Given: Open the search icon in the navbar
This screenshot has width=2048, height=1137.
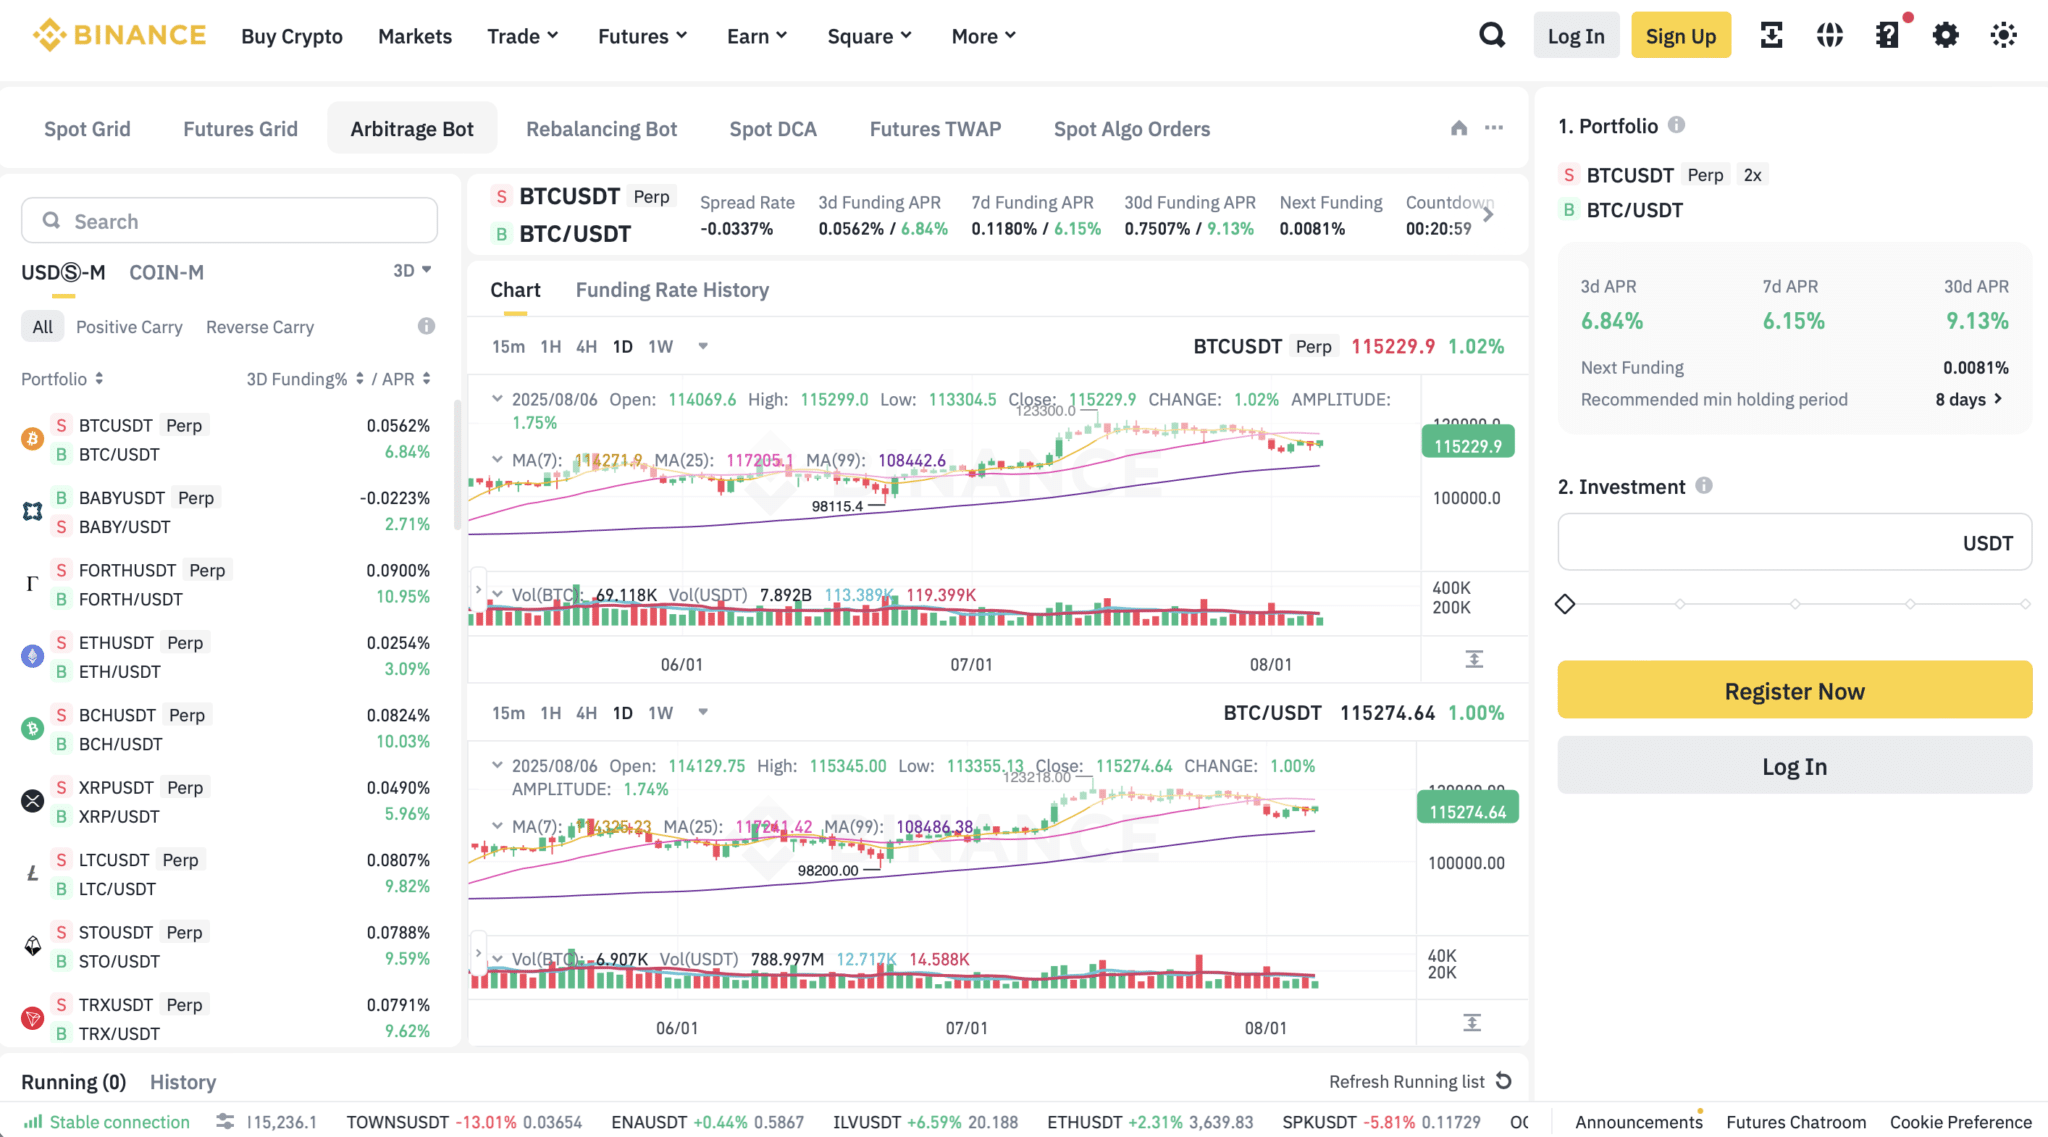Looking at the screenshot, I should (1492, 34).
